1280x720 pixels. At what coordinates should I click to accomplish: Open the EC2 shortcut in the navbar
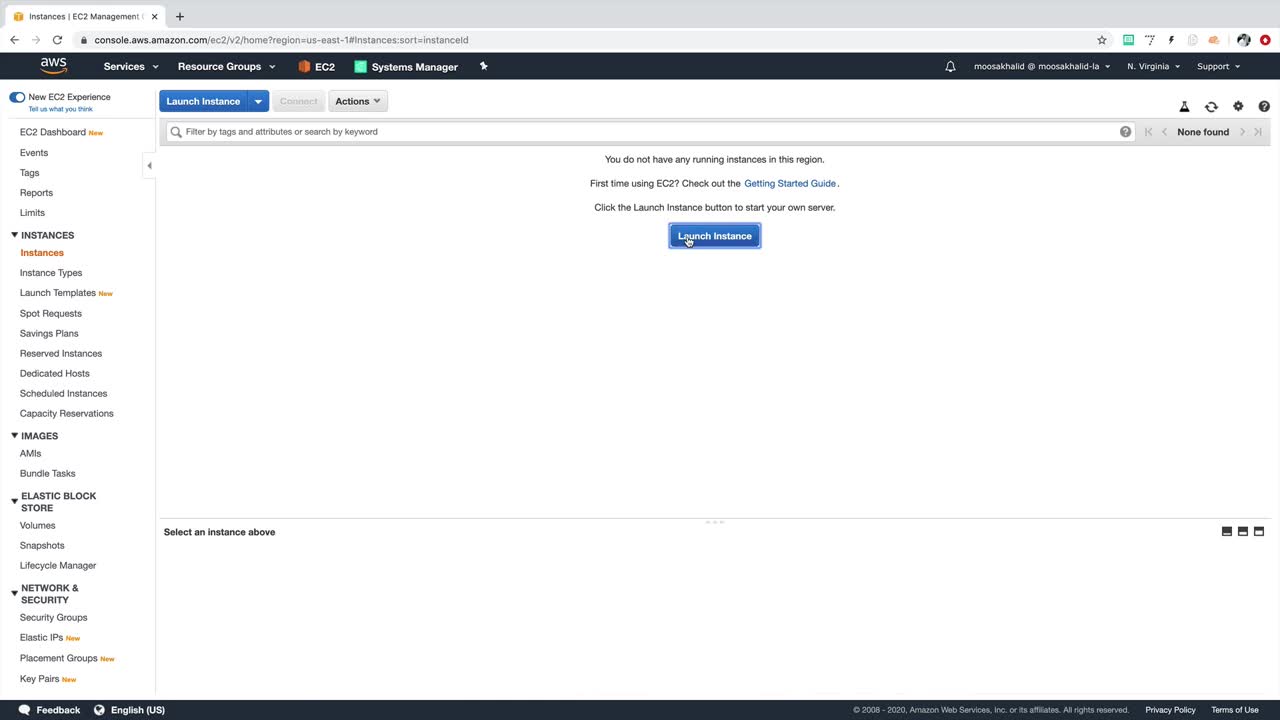tap(316, 67)
